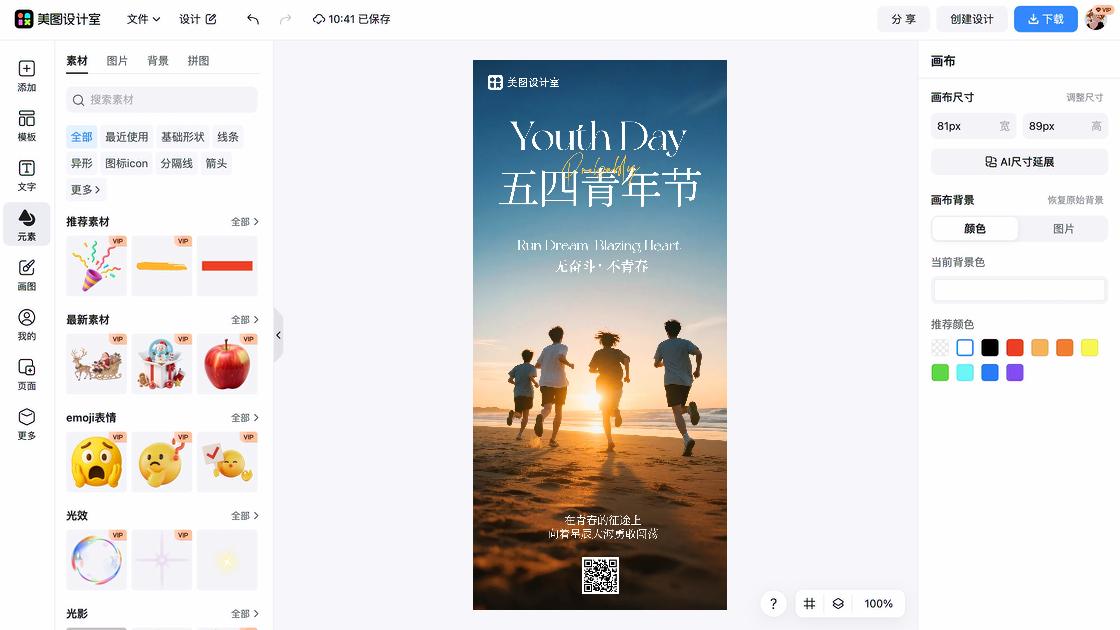Select the 图标icon filter chip
The width and height of the screenshot is (1120, 630).
[126, 163]
